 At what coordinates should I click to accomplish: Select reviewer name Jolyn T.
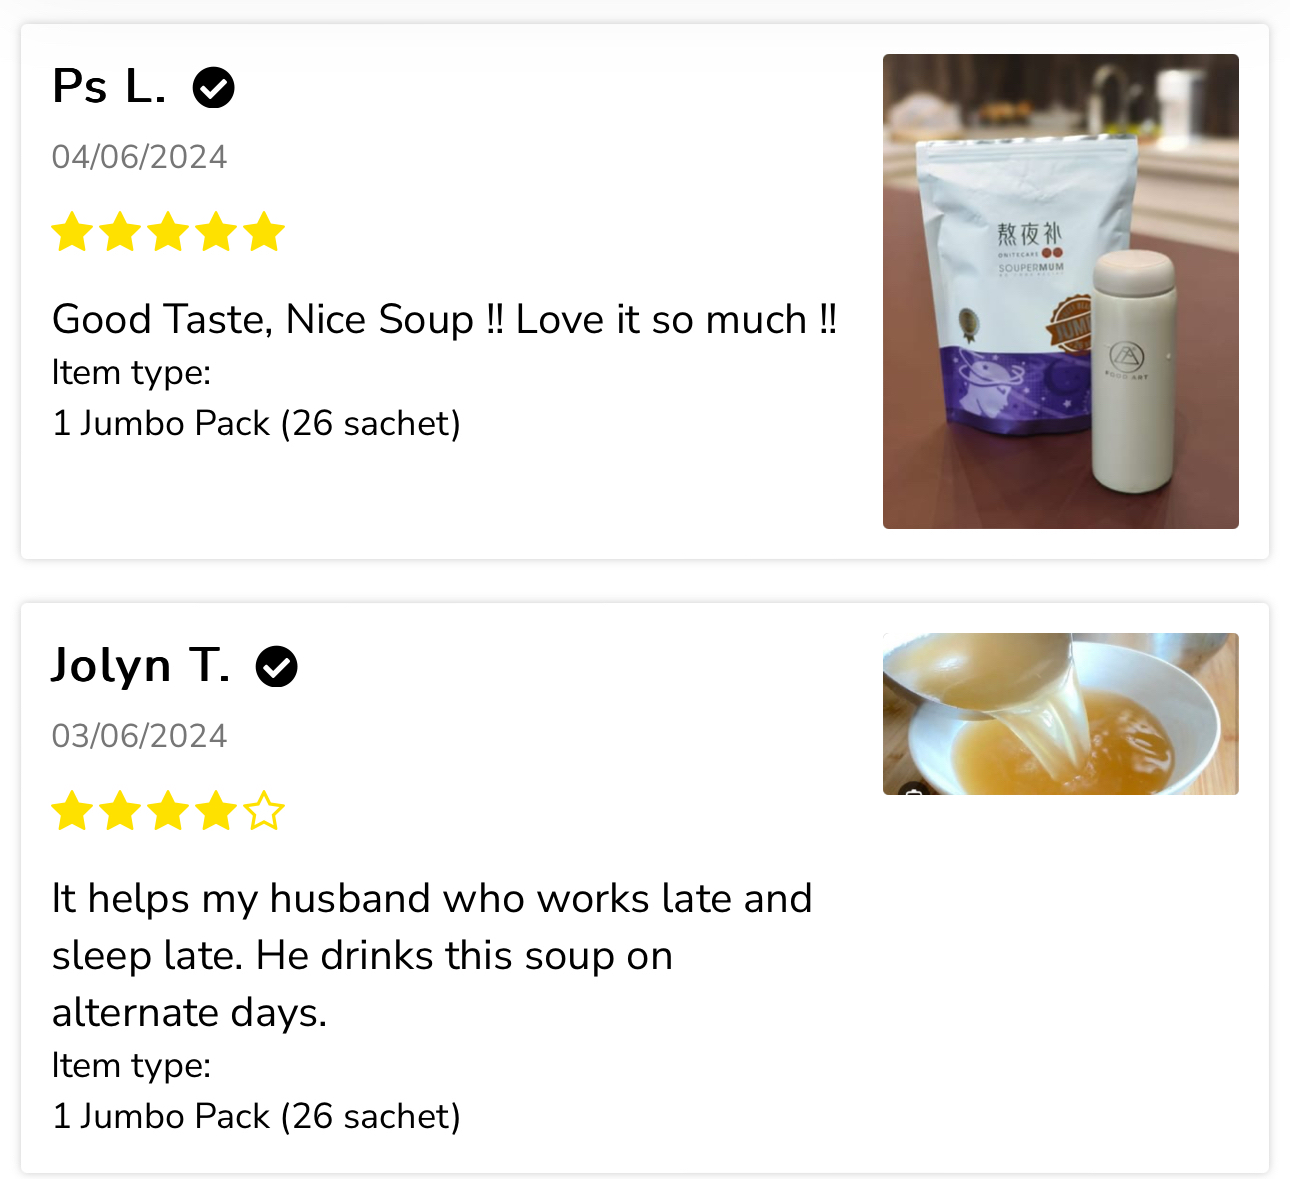click(141, 666)
